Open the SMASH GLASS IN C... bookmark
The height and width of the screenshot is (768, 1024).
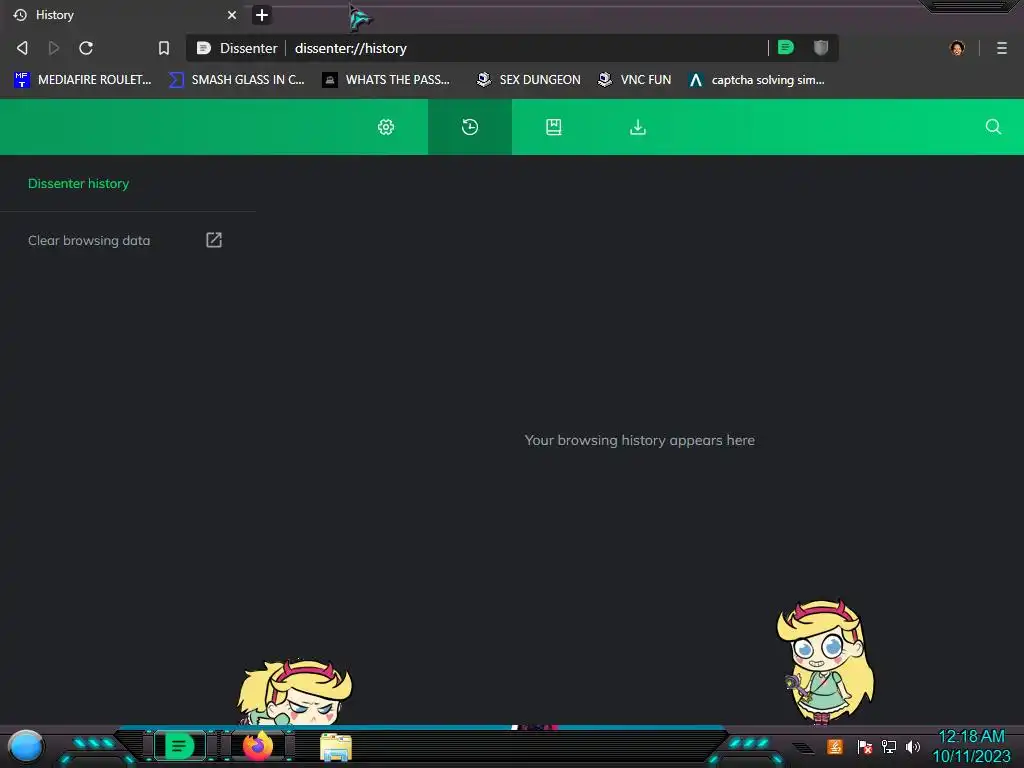pos(236,80)
